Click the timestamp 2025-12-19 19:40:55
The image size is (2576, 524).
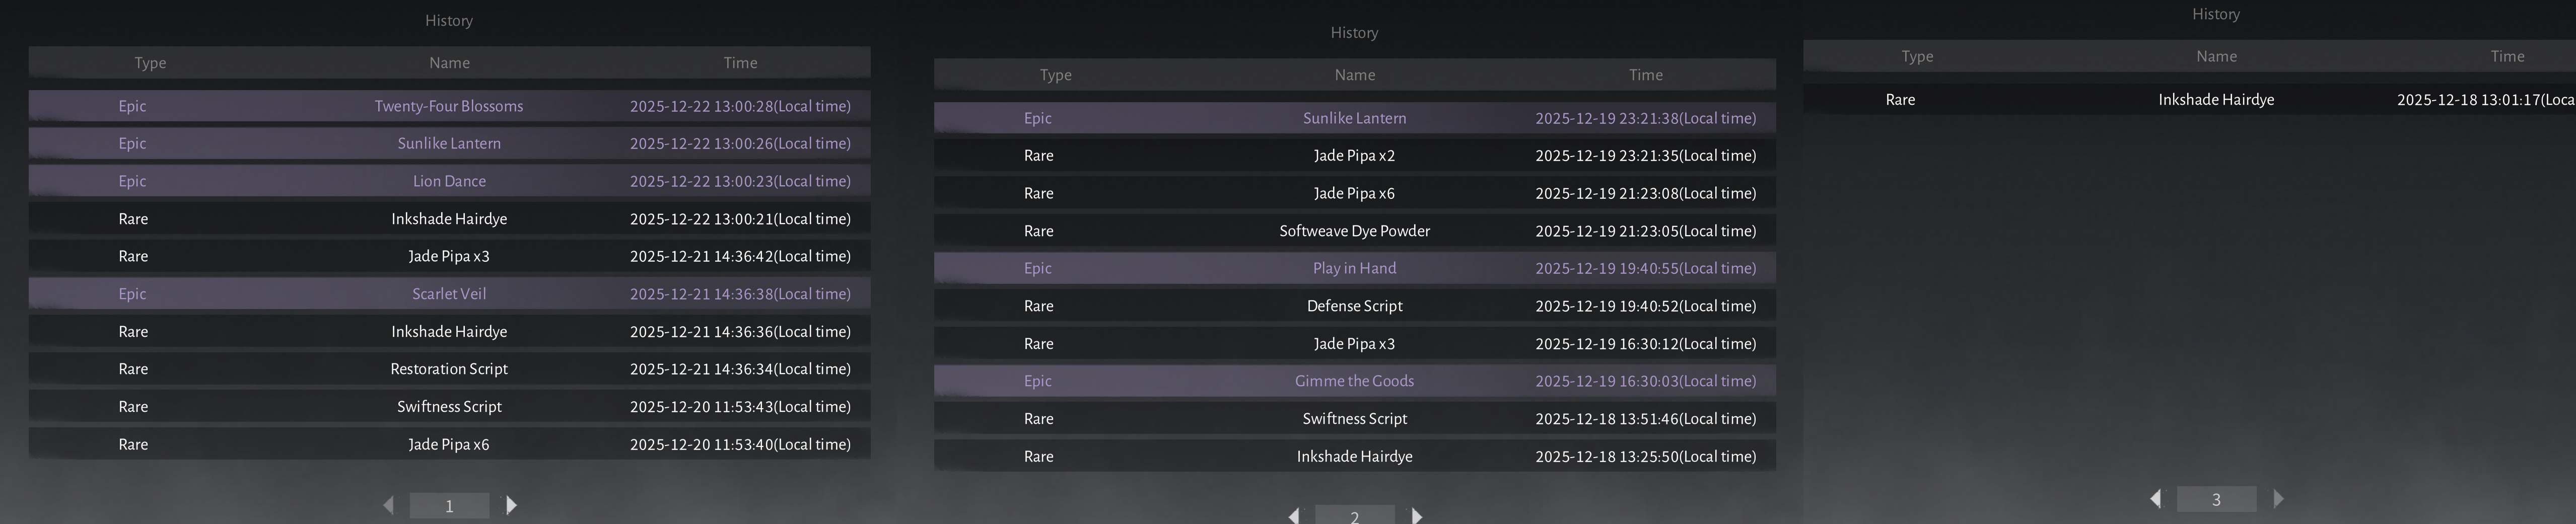pyautogui.click(x=1646, y=268)
